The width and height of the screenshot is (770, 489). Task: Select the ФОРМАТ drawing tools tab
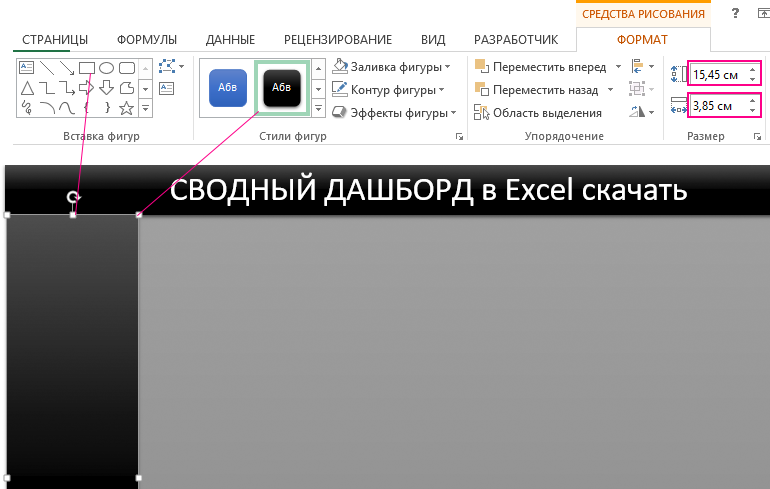tap(642, 40)
